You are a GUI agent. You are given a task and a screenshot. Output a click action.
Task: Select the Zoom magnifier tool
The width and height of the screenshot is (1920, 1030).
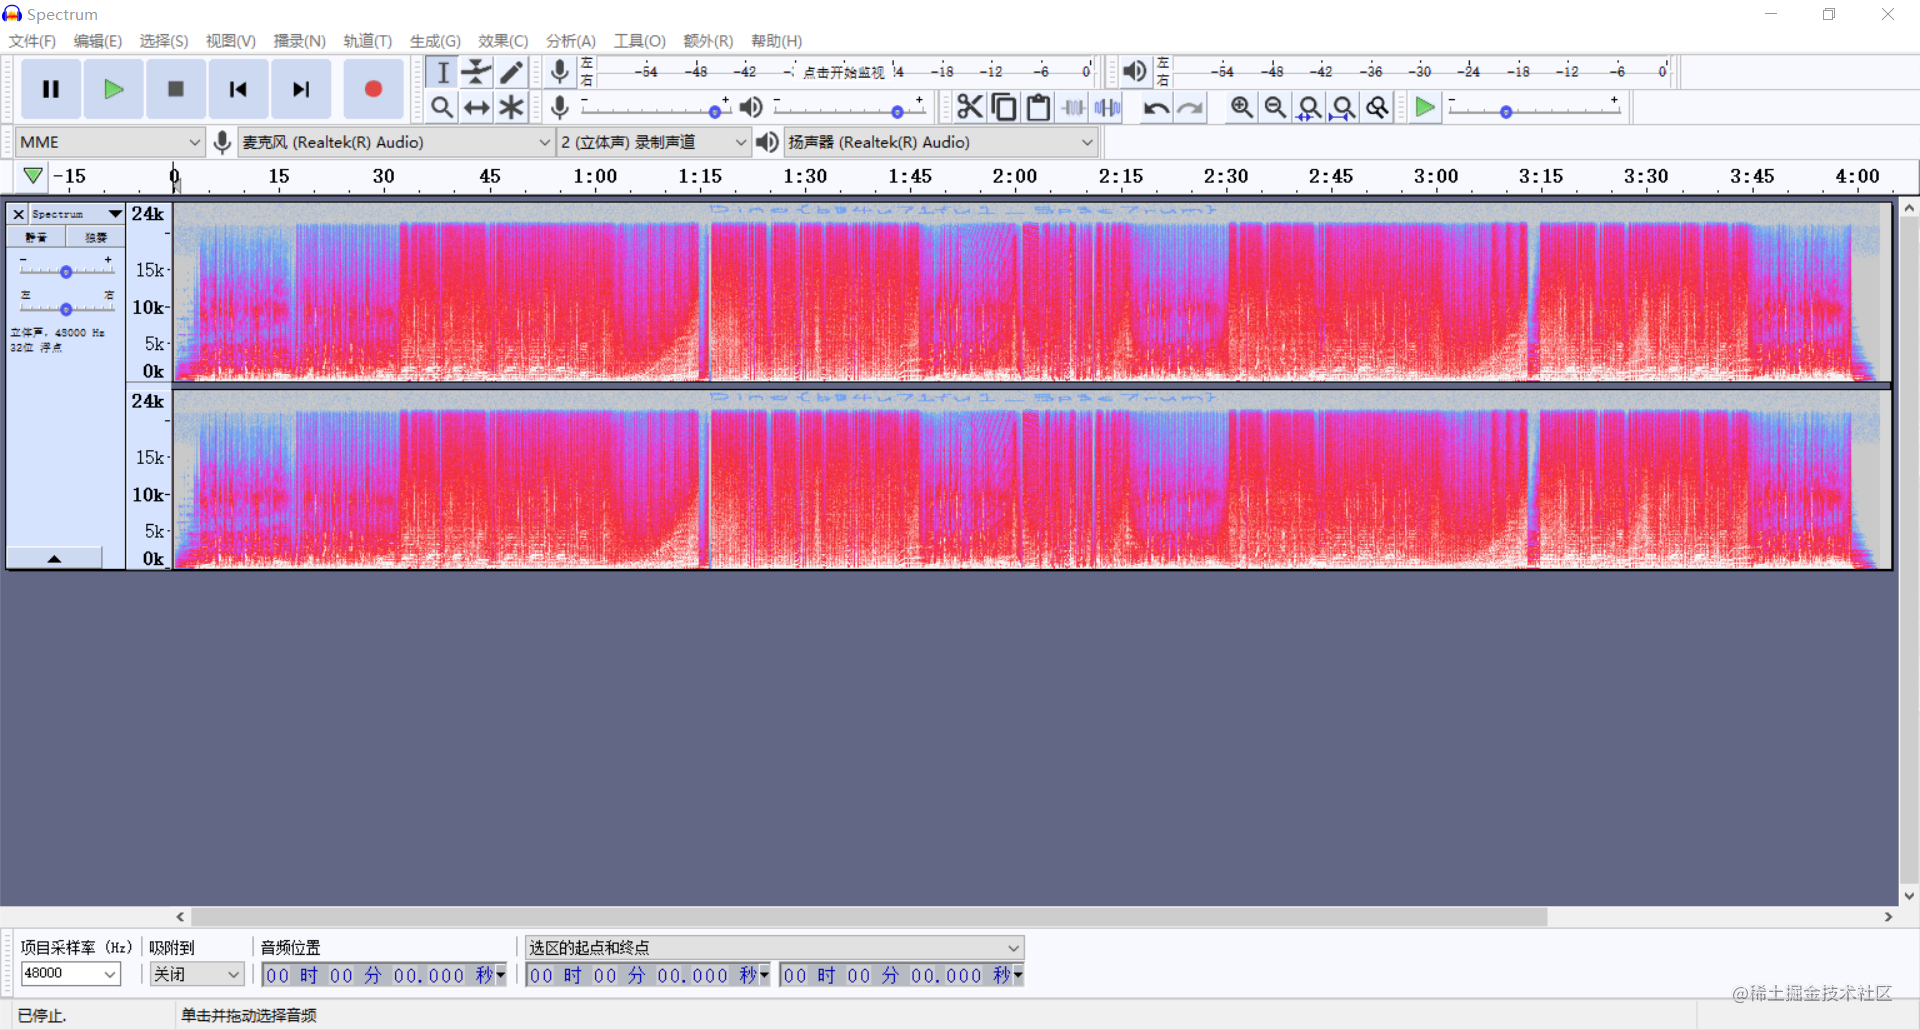coord(442,107)
